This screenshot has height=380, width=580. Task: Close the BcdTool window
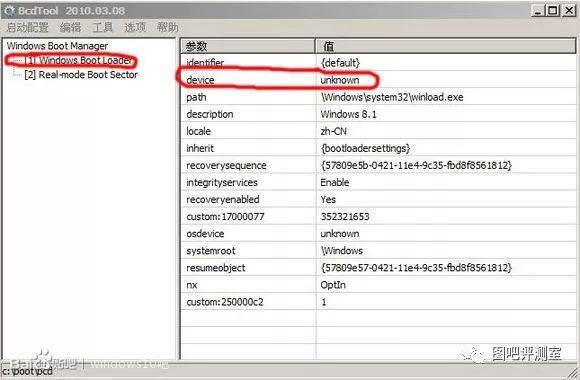coord(569,11)
